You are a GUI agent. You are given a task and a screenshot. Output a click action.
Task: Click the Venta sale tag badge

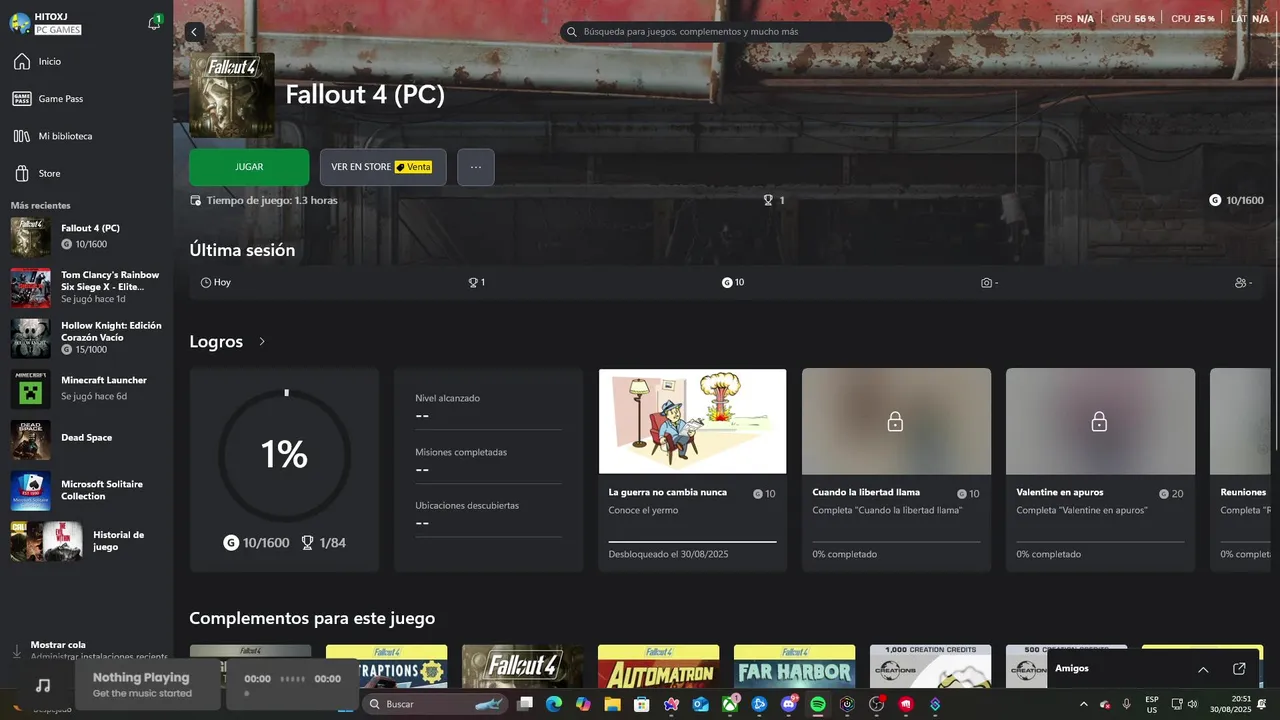(x=414, y=167)
